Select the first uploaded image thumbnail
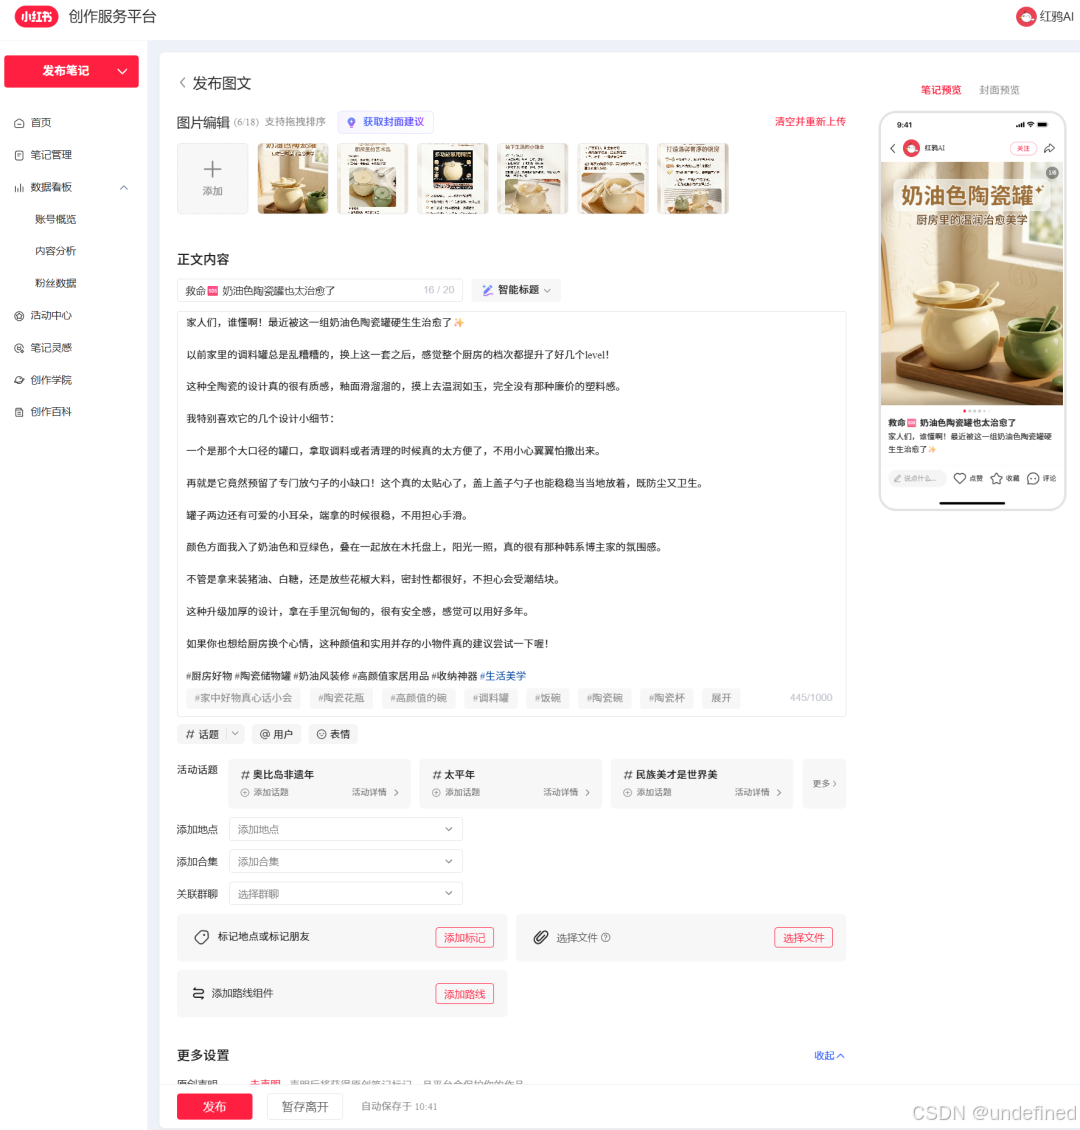The width and height of the screenshot is (1080, 1130). point(293,178)
